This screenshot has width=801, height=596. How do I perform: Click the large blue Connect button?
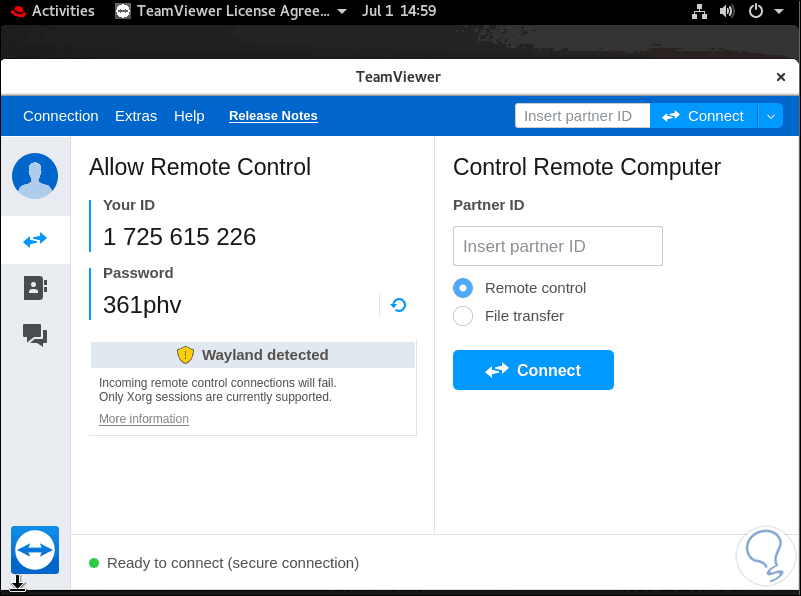pos(533,370)
